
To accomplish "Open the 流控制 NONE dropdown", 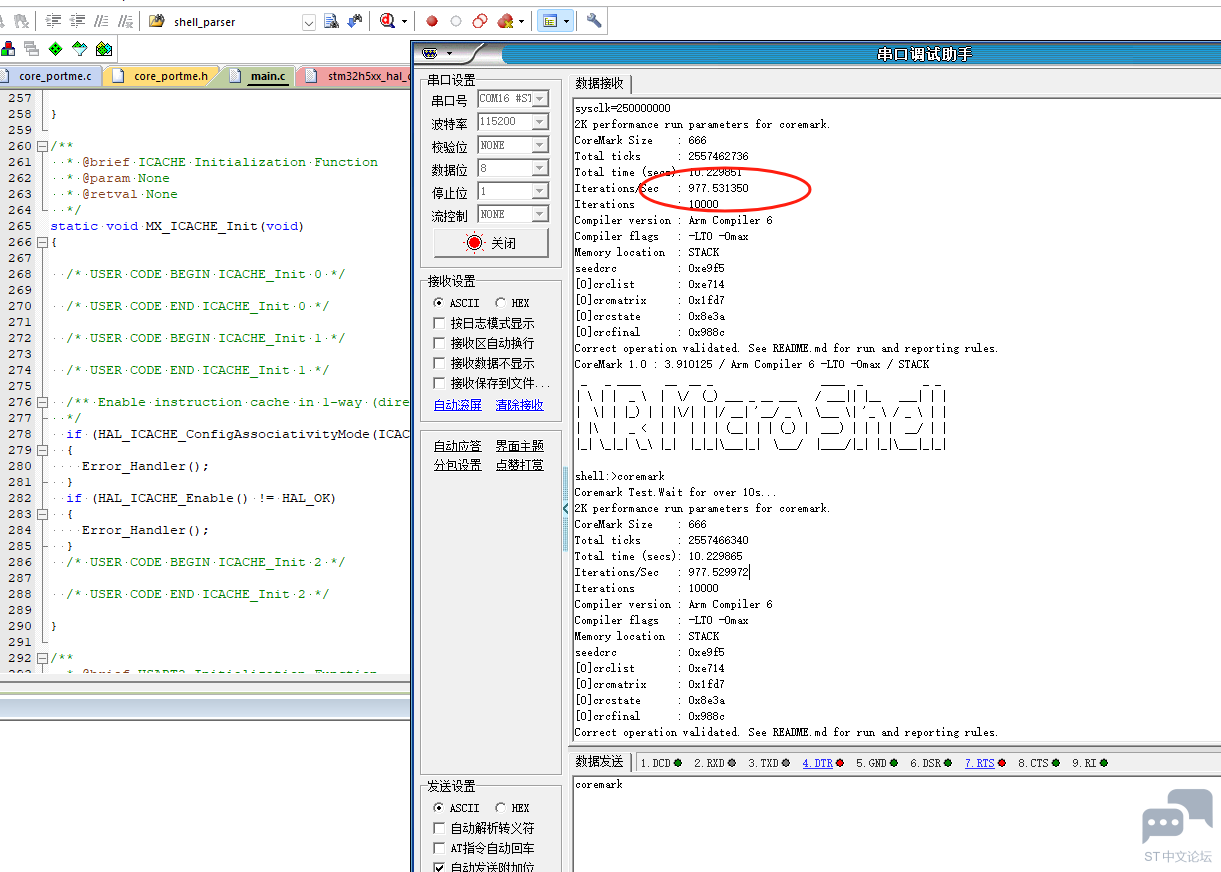I will [x=539, y=214].
